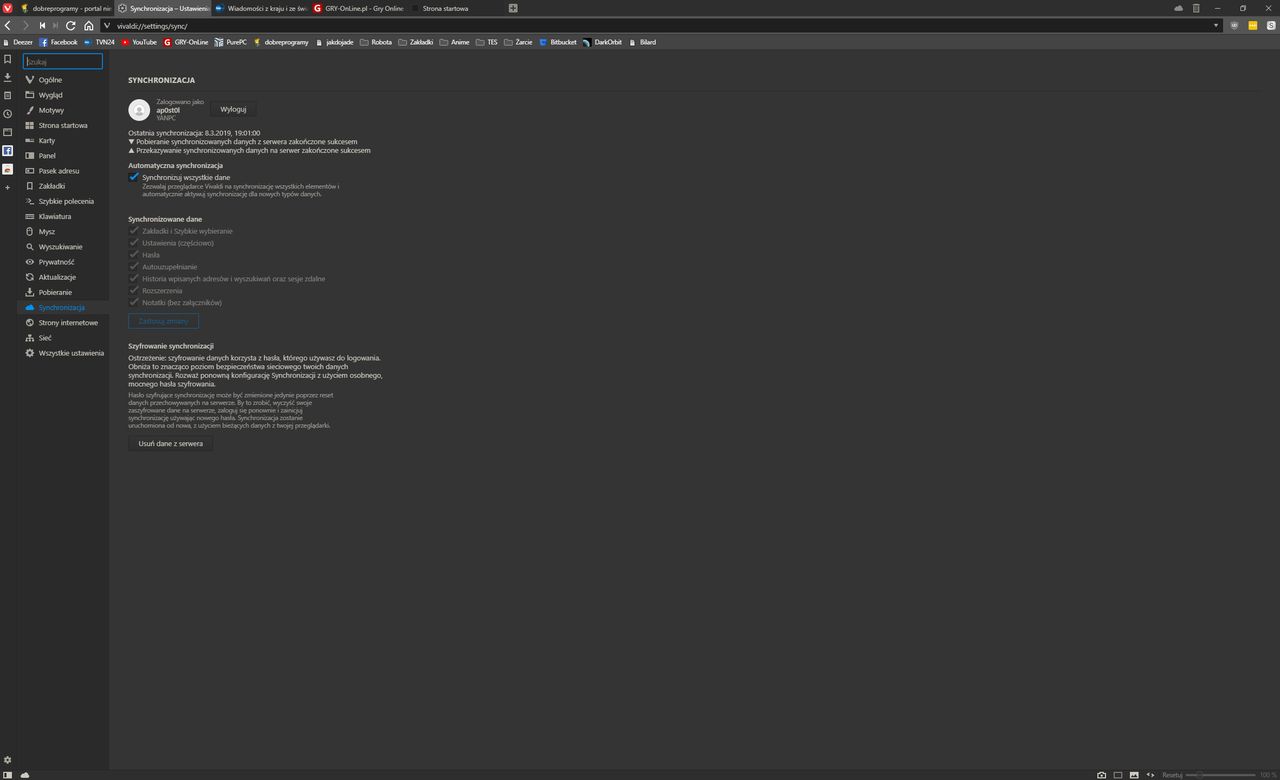Click Usuń dane z serwera button
Image resolution: width=1280 pixels, height=780 pixels.
click(170, 443)
